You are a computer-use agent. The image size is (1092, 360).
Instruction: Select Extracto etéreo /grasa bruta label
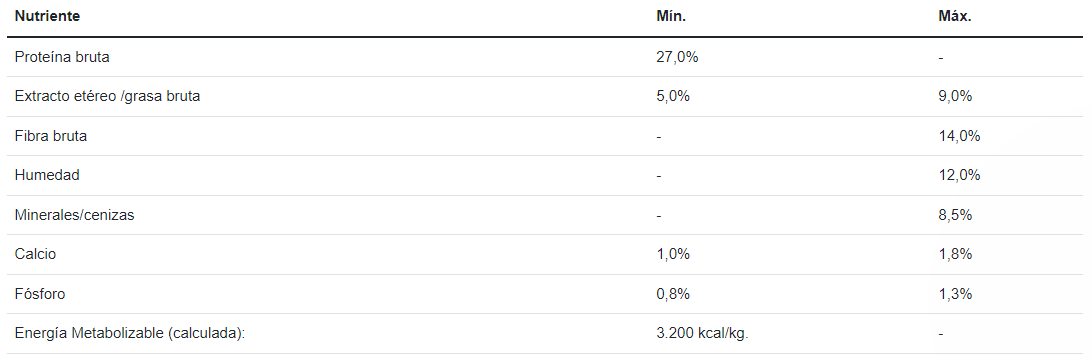pos(107,97)
